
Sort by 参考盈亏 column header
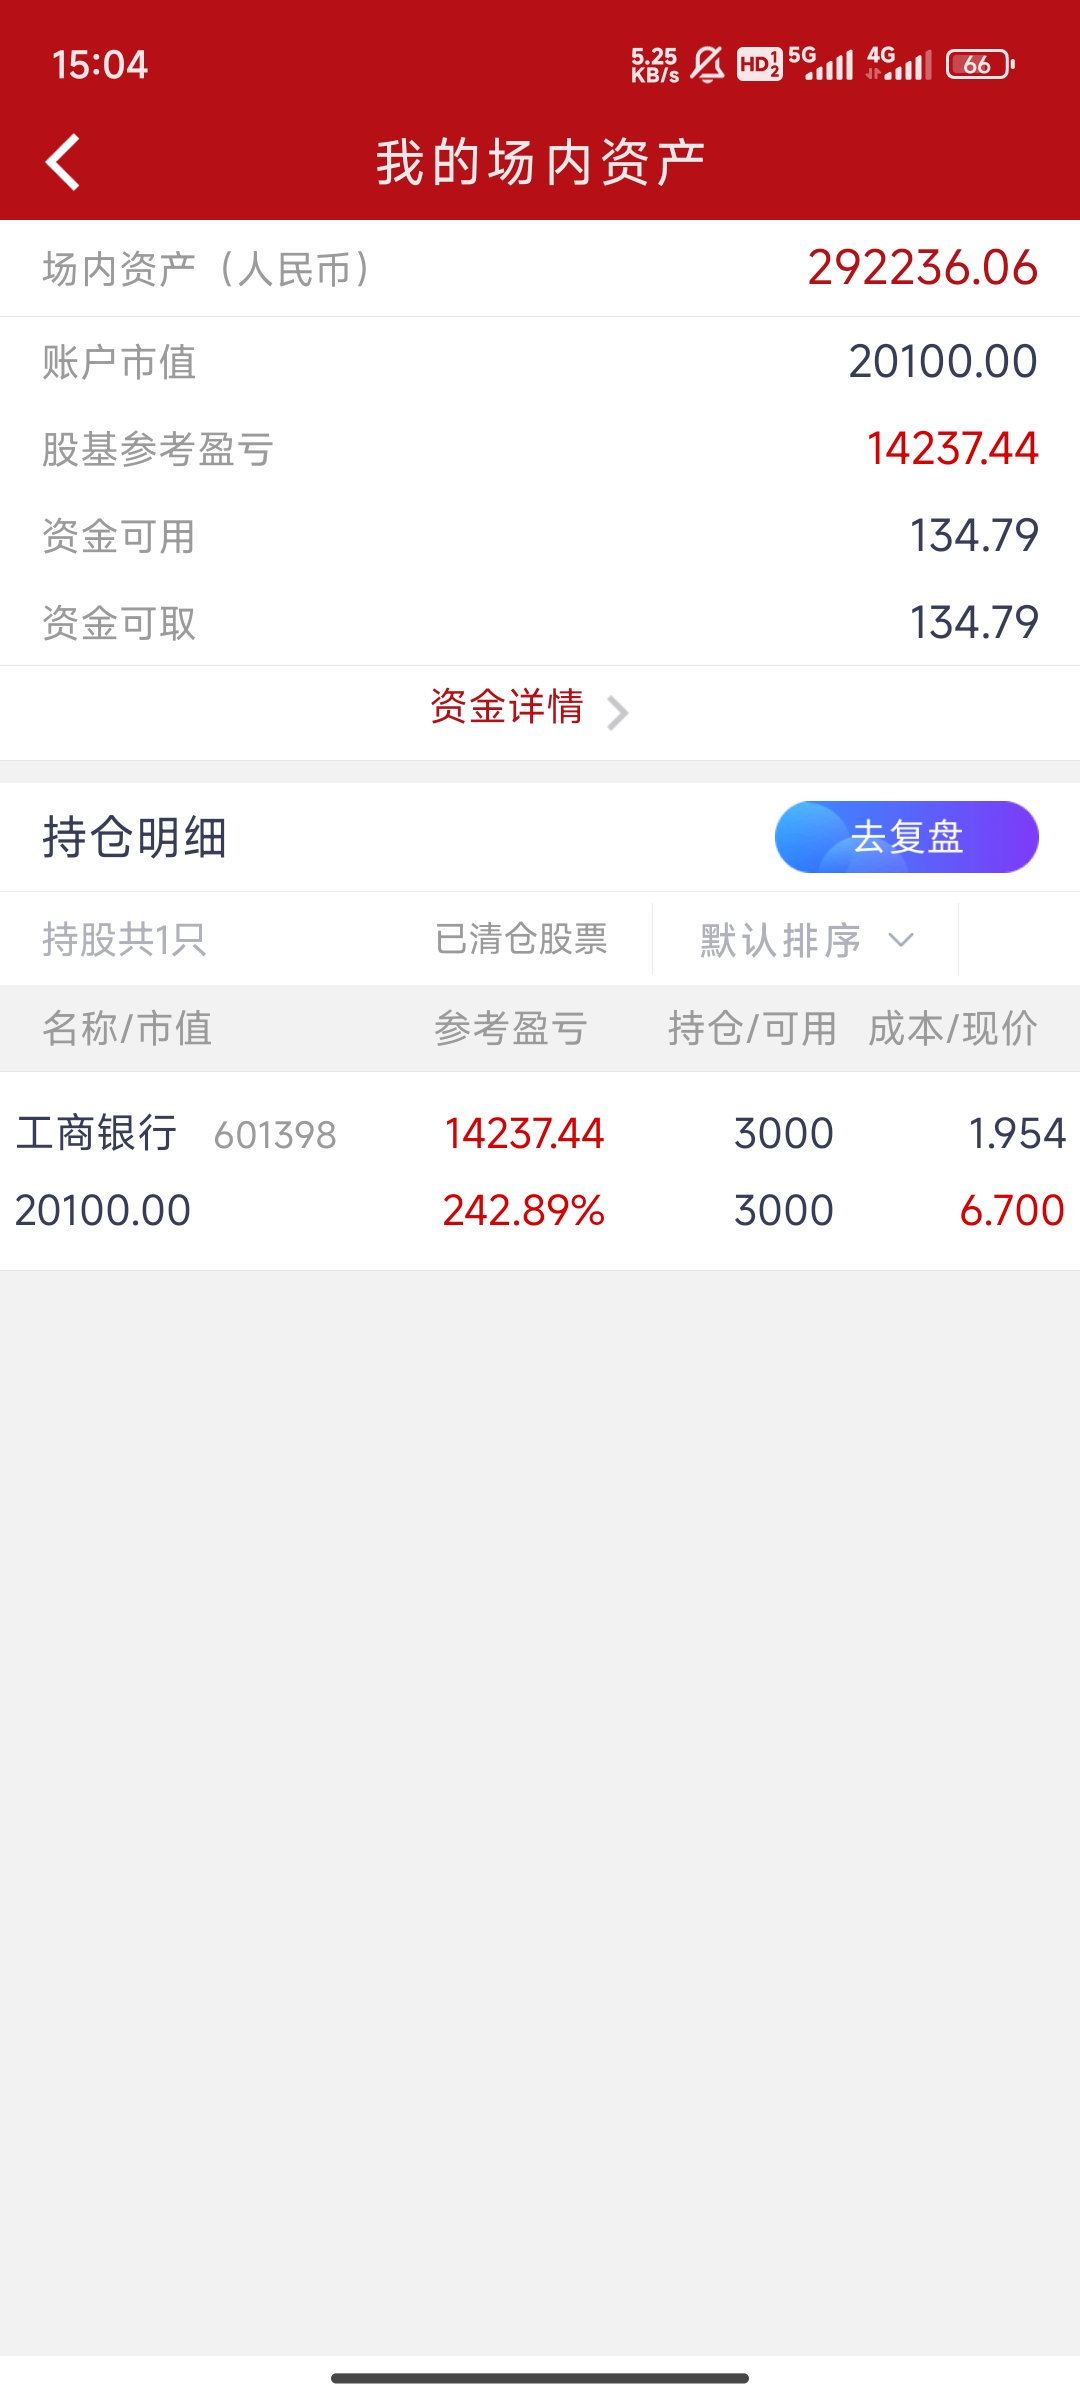(x=511, y=1028)
